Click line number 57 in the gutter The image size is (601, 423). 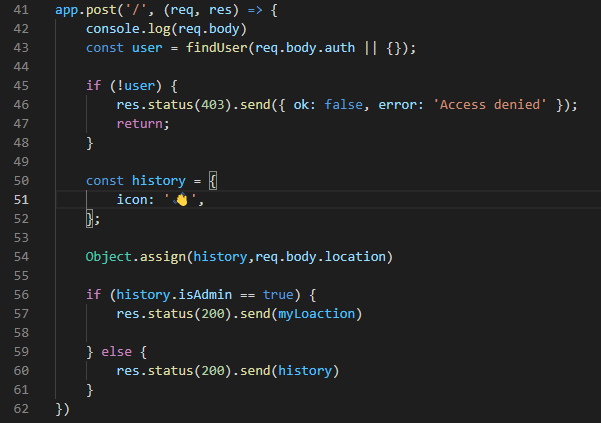pos(21,314)
